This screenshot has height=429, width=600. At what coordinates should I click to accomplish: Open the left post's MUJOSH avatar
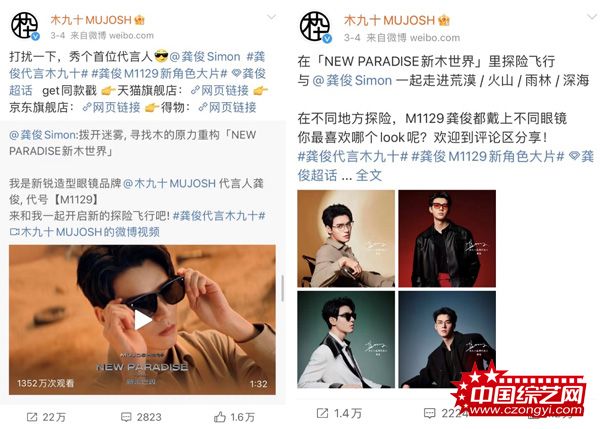[x=25, y=26]
